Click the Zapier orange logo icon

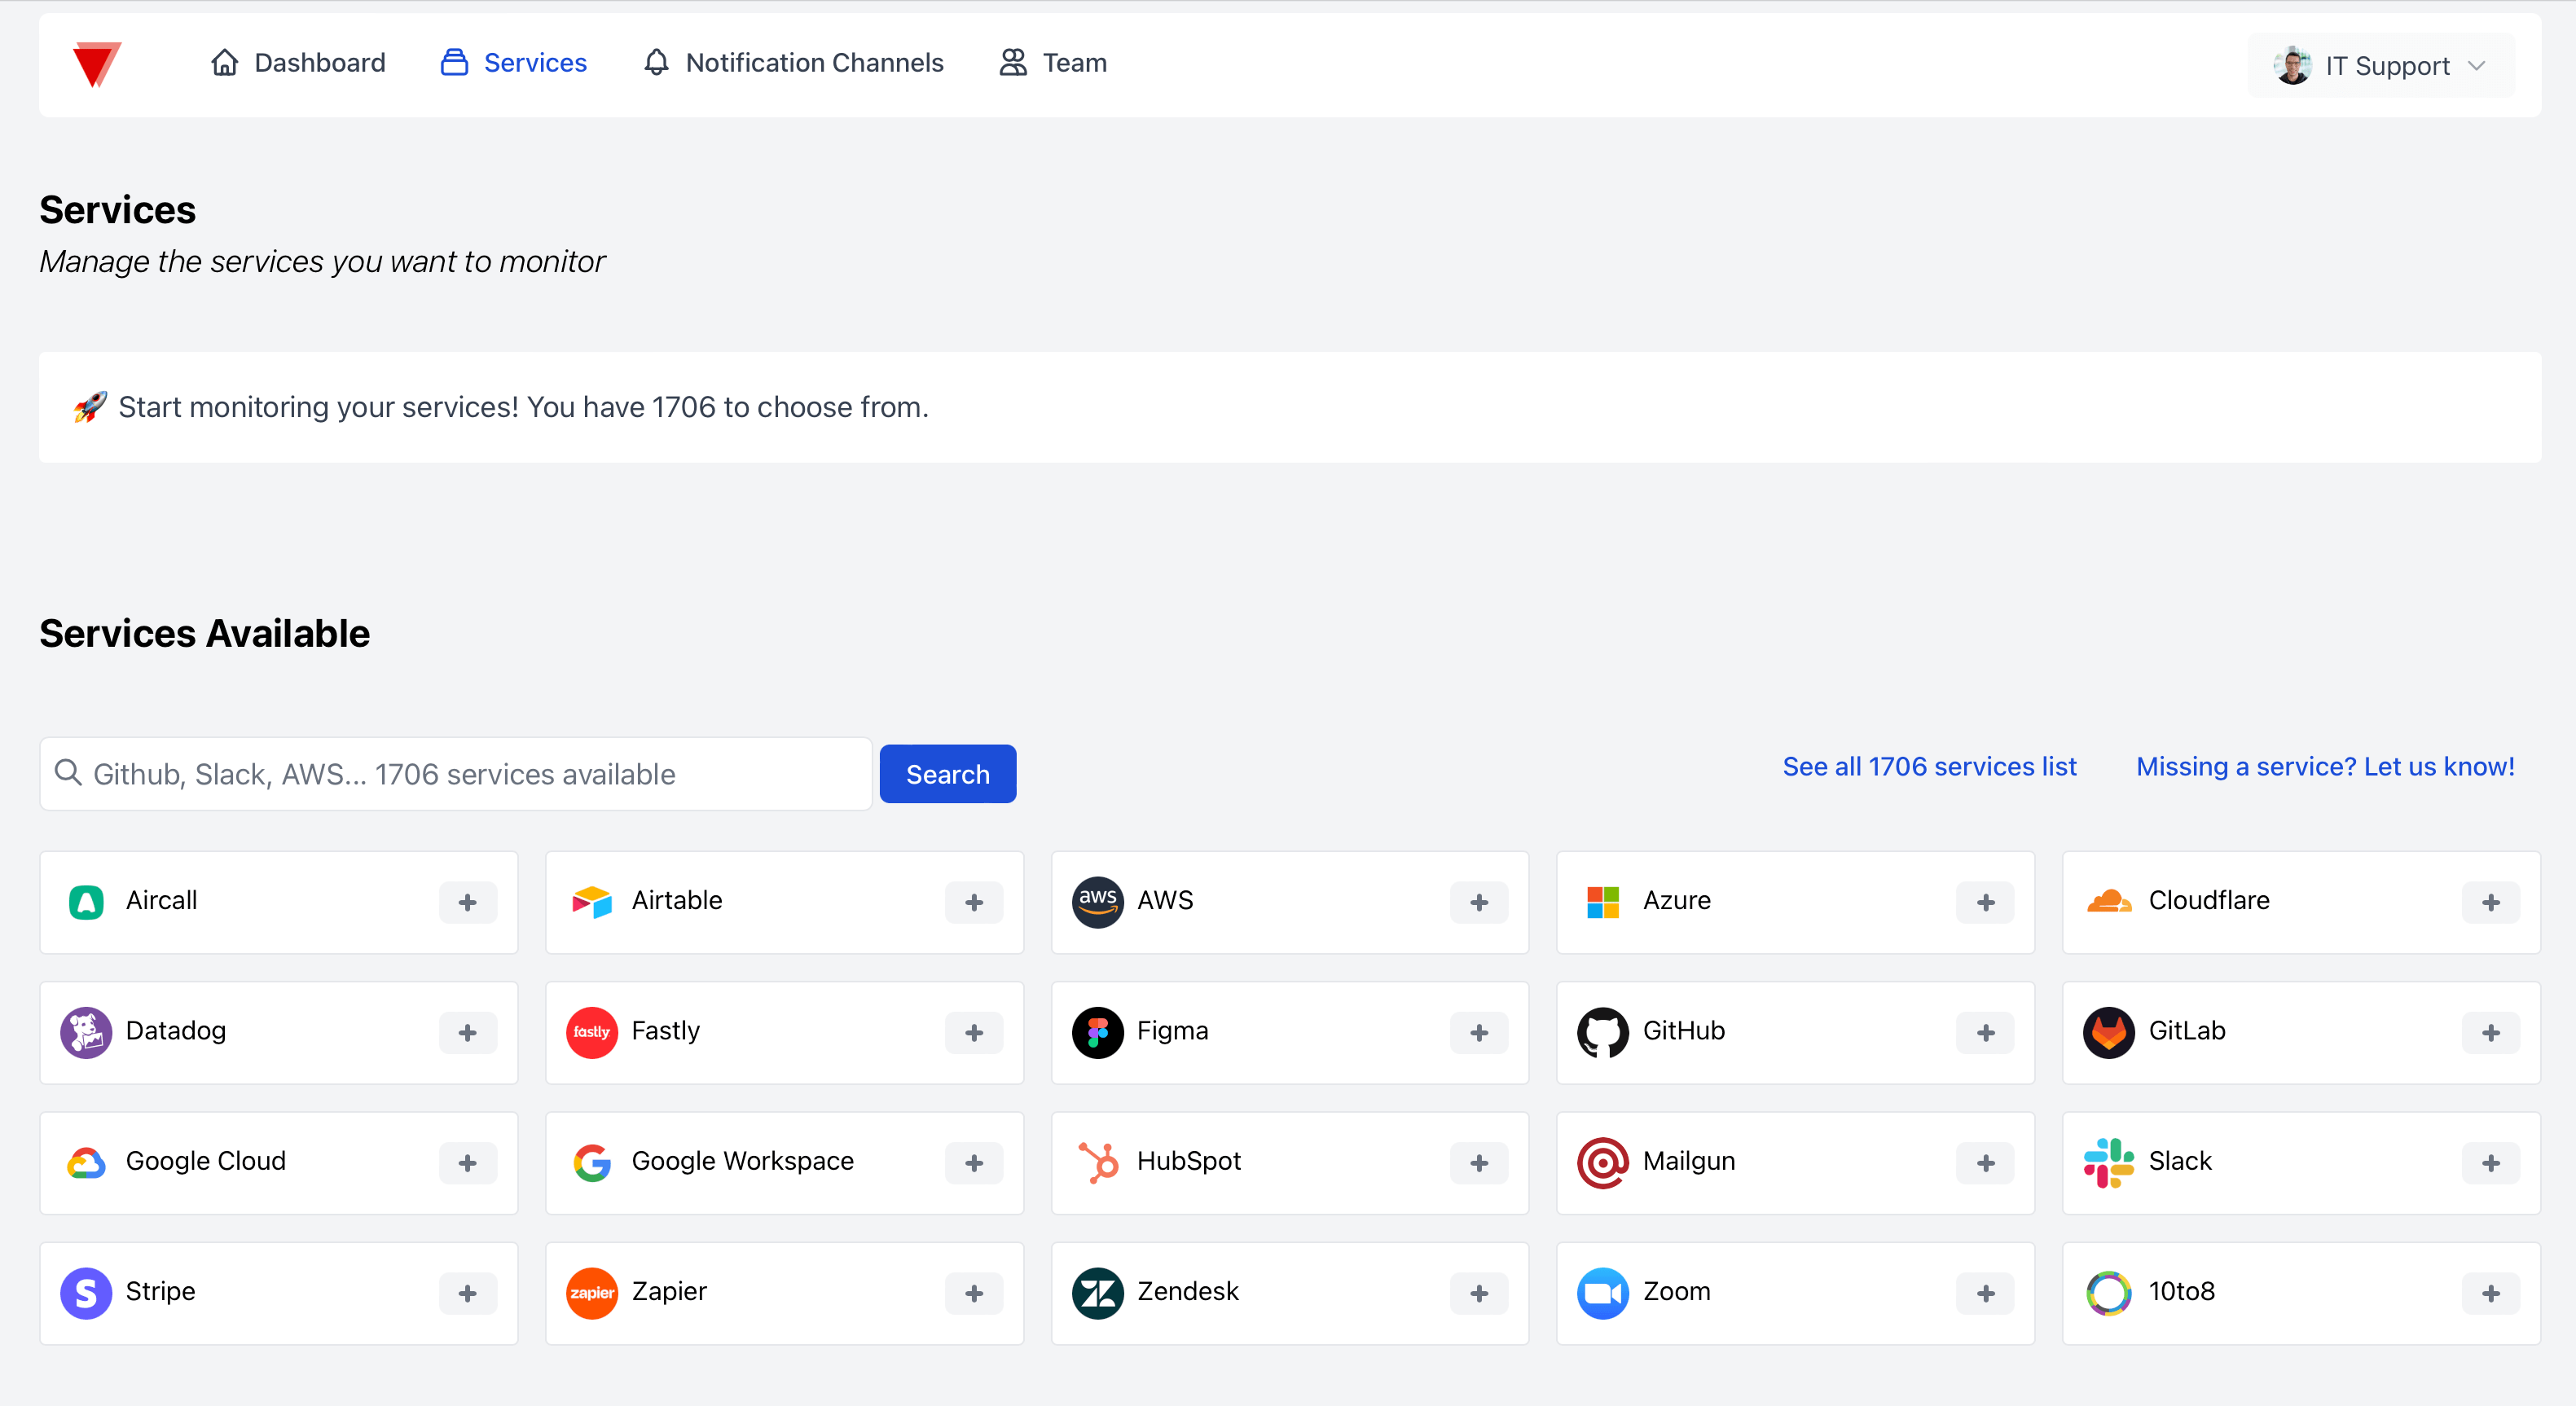point(592,1293)
